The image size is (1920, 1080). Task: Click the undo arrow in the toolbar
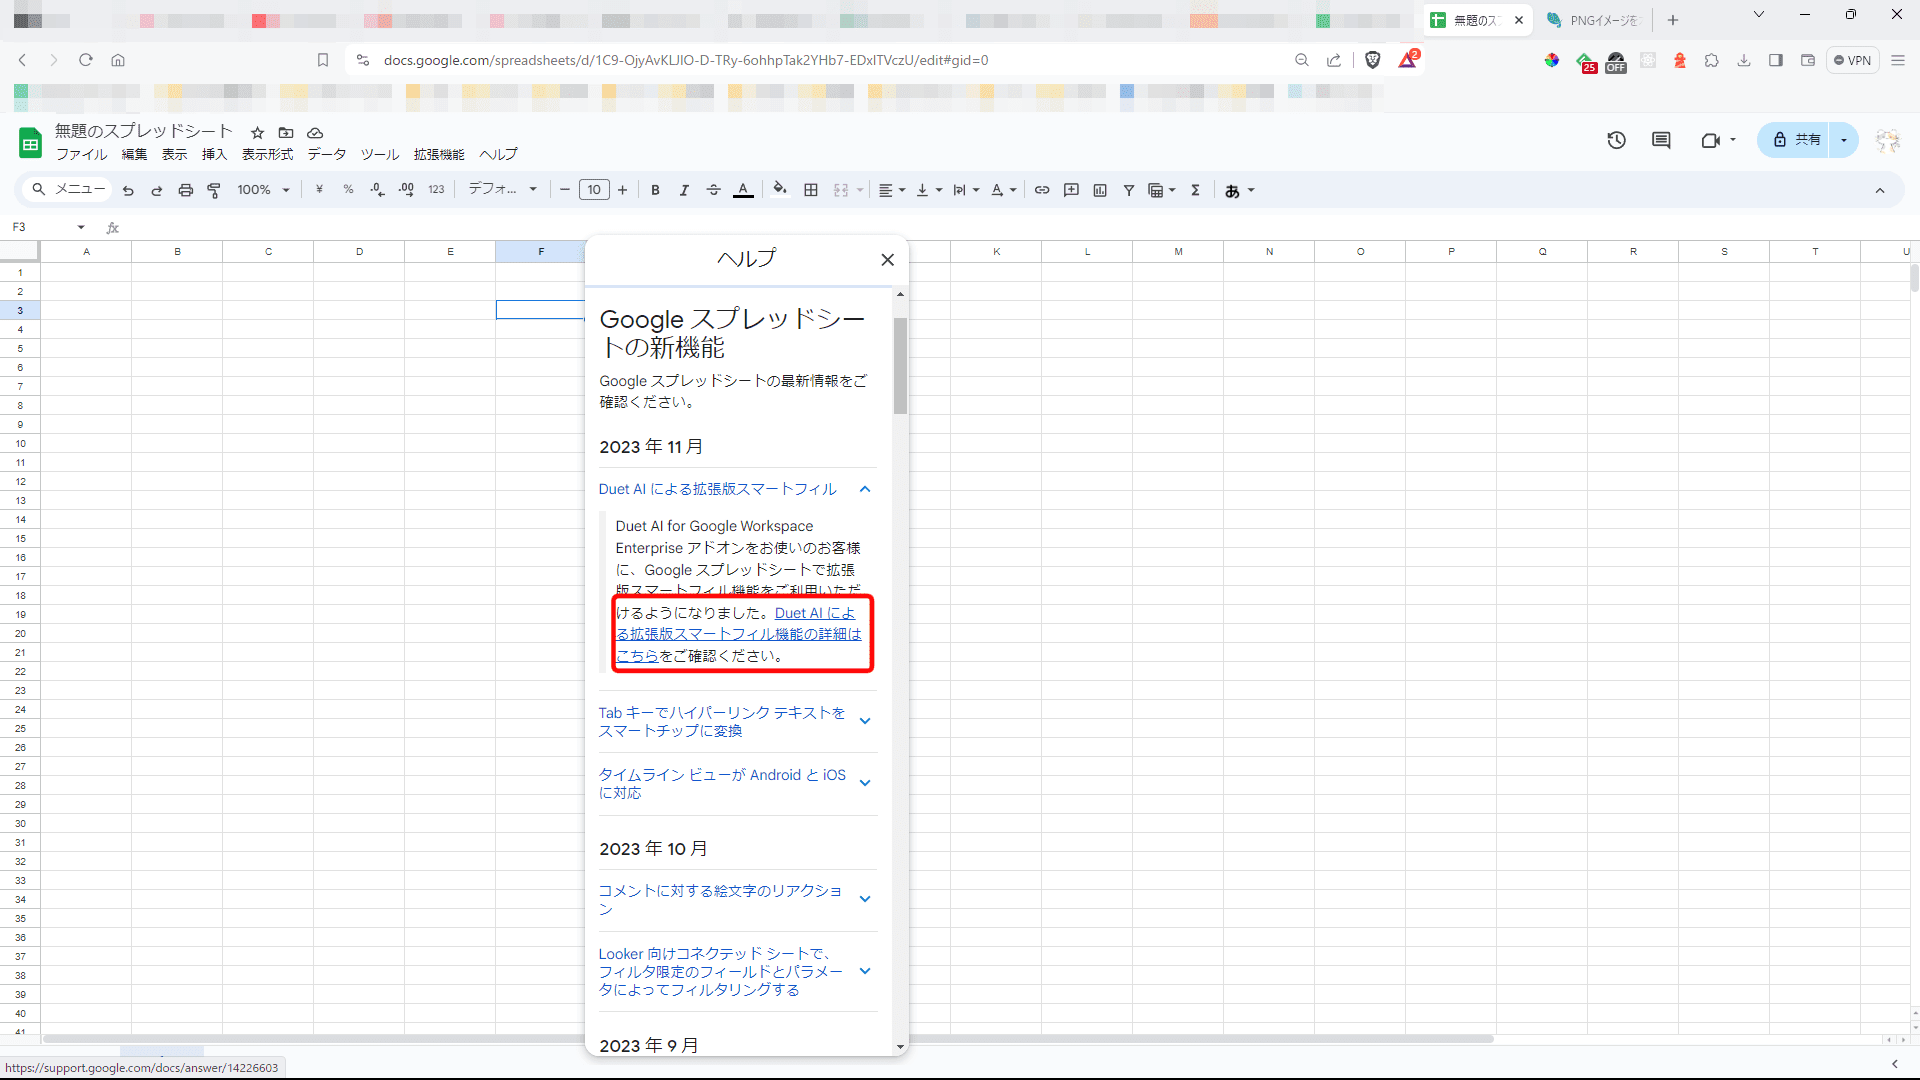(x=128, y=190)
